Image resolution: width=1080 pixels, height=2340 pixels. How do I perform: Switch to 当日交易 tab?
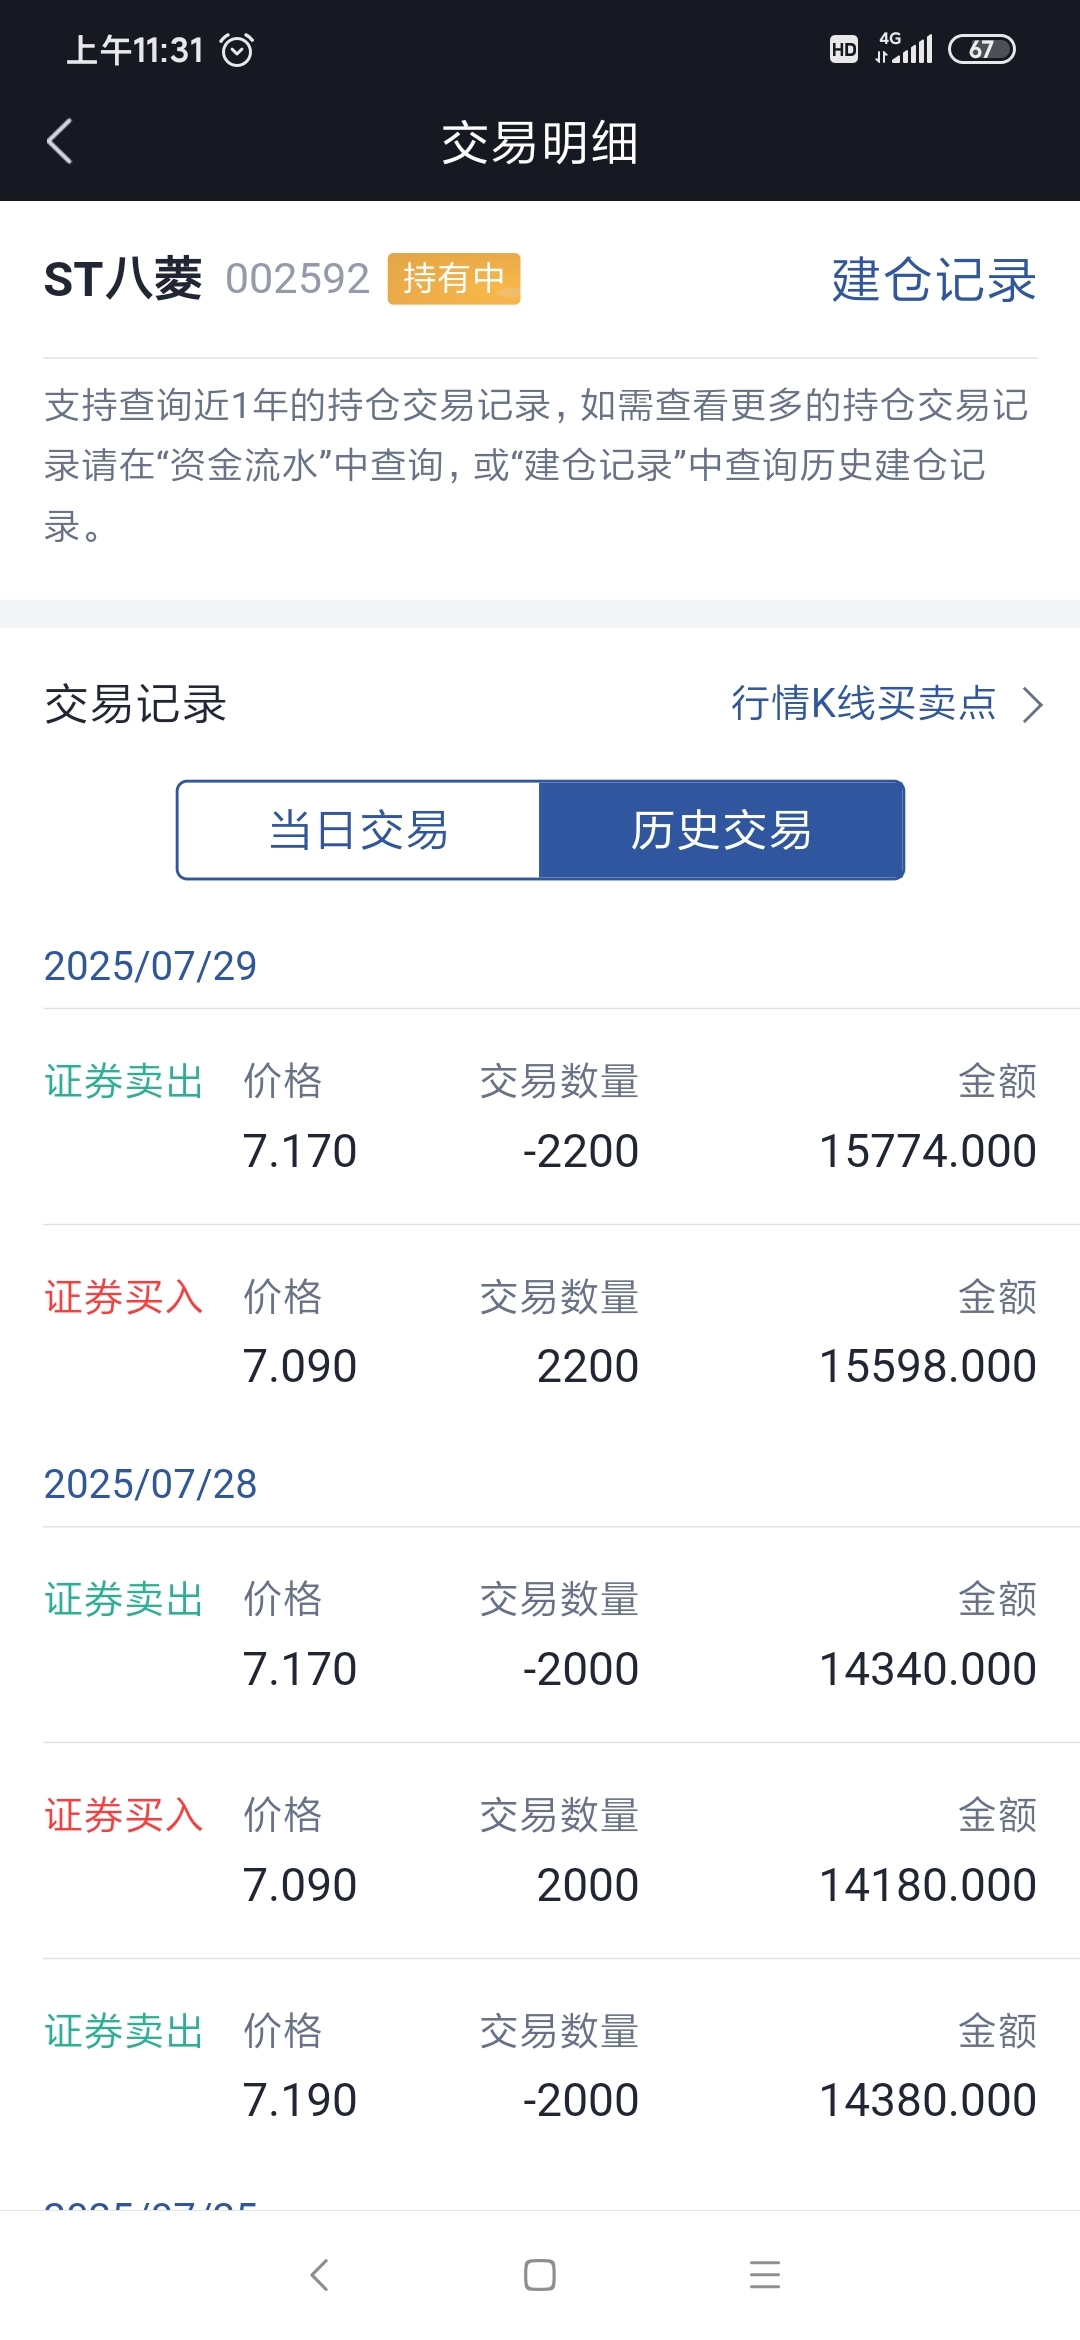358,830
